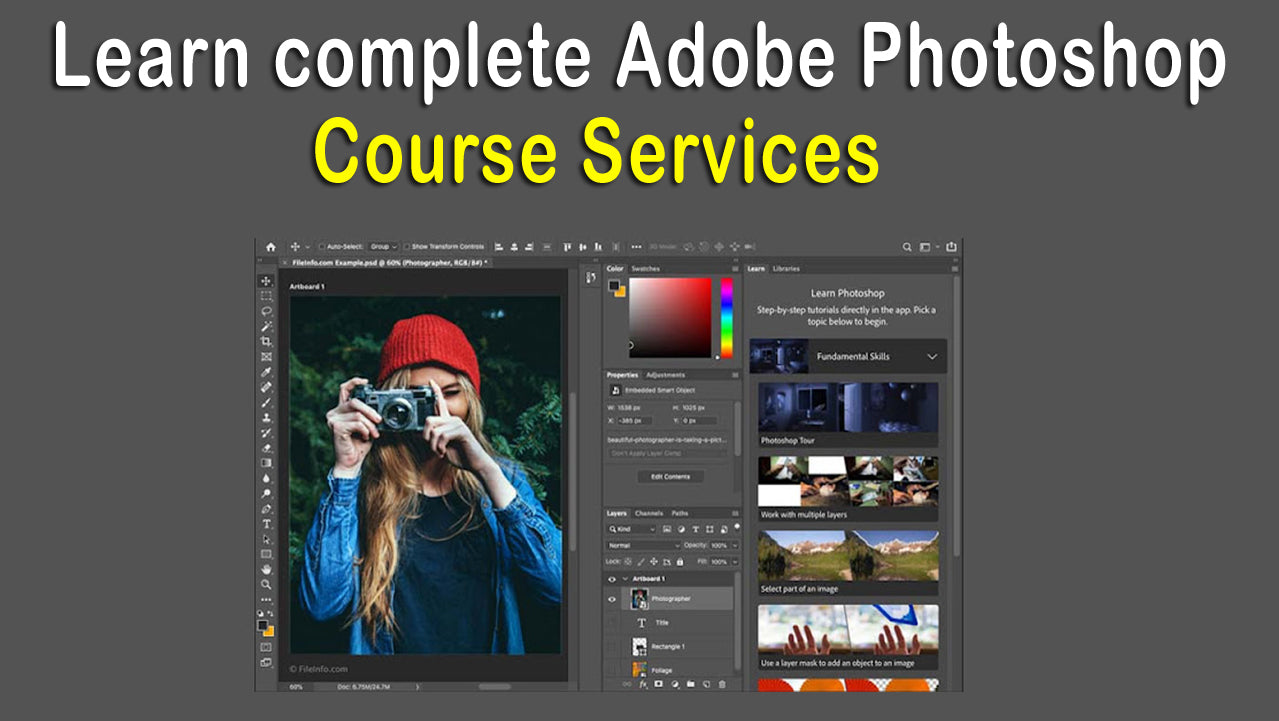Open the Use a layer mask tutorial

point(848,637)
